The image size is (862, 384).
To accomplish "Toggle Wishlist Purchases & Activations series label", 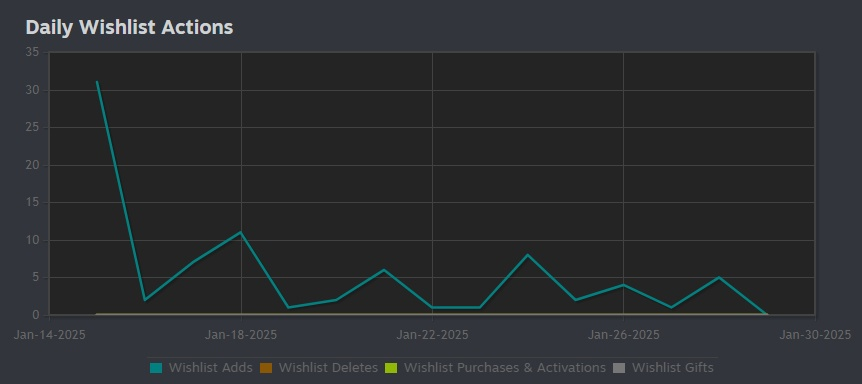I will coord(505,368).
